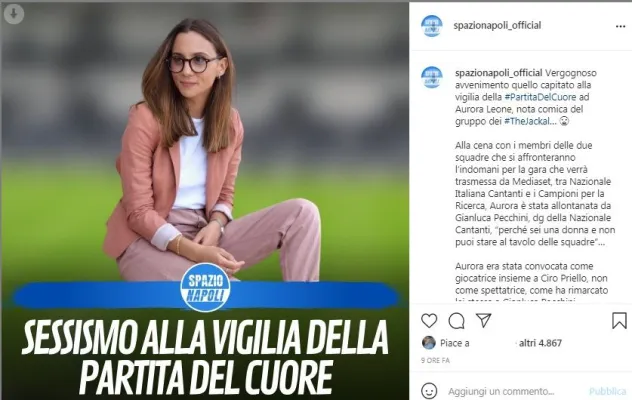This screenshot has height=400, width=632.
Task: Click the download arrow icon on image
Action: (x=14, y=15)
